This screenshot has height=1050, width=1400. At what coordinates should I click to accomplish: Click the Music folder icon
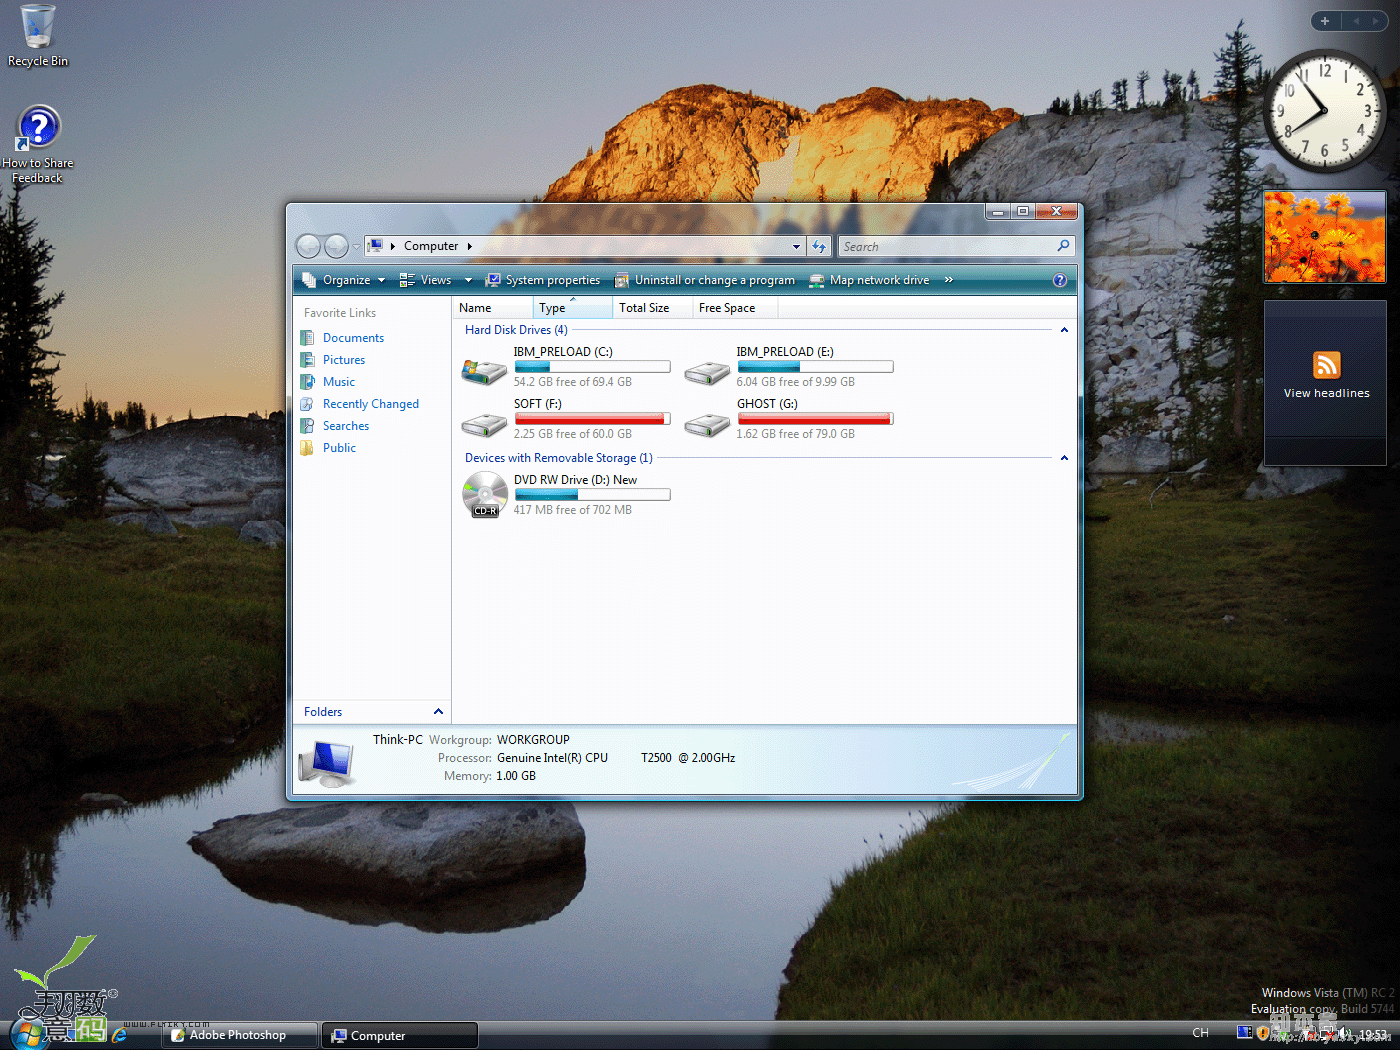point(307,382)
